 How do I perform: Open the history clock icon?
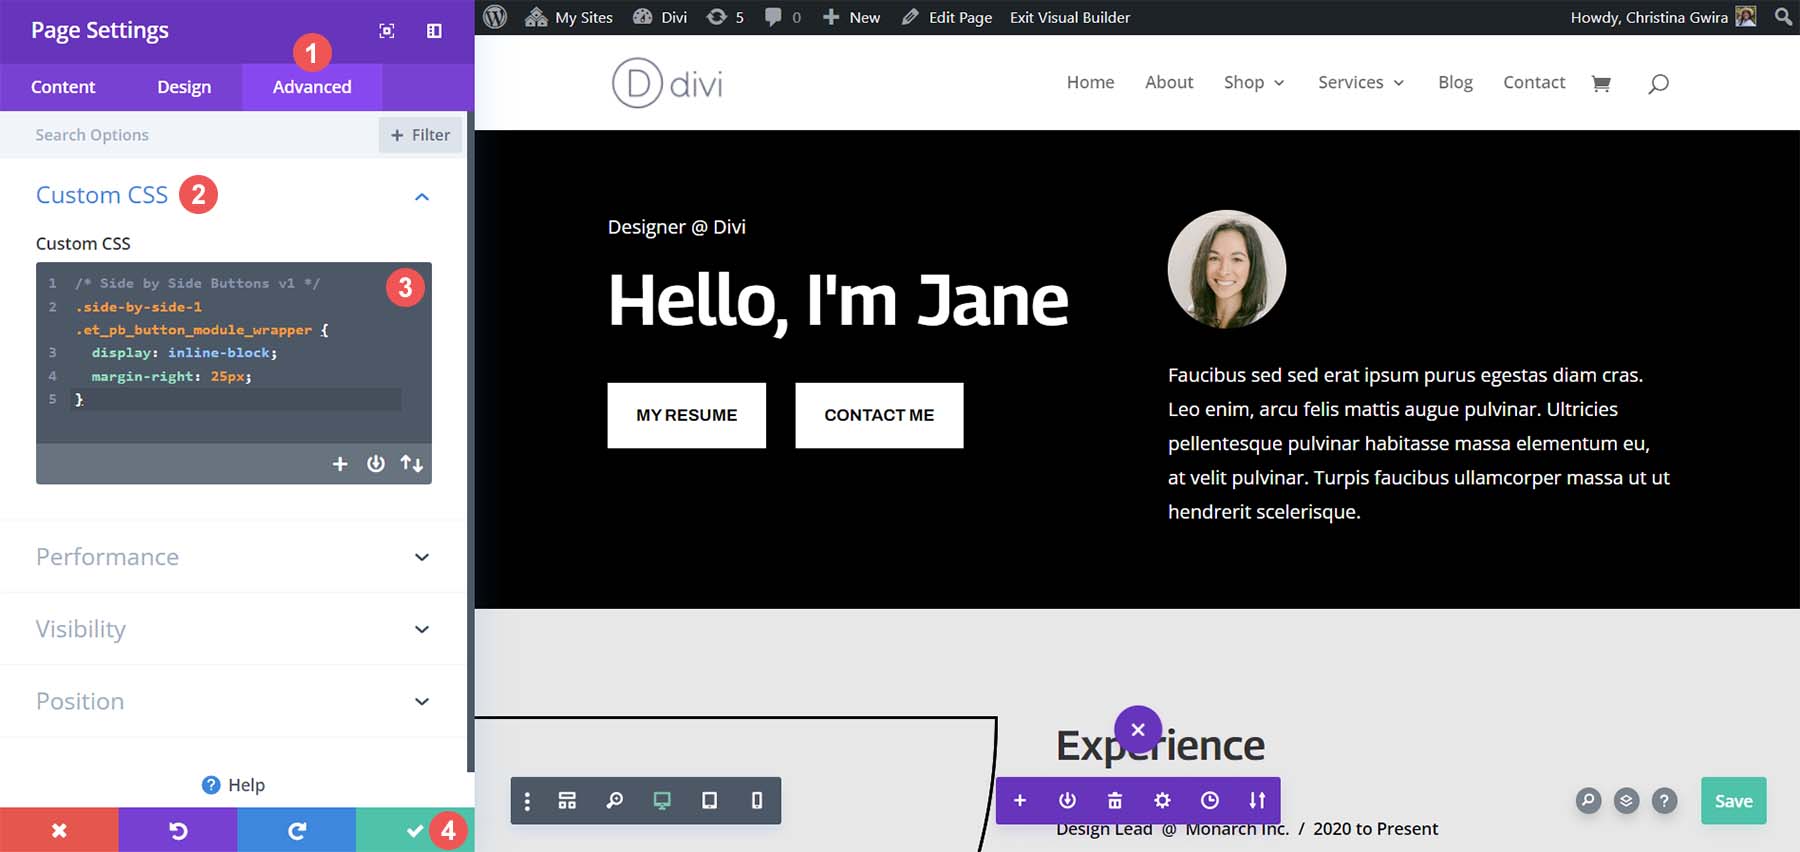pyautogui.click(x=1209, y=801)
